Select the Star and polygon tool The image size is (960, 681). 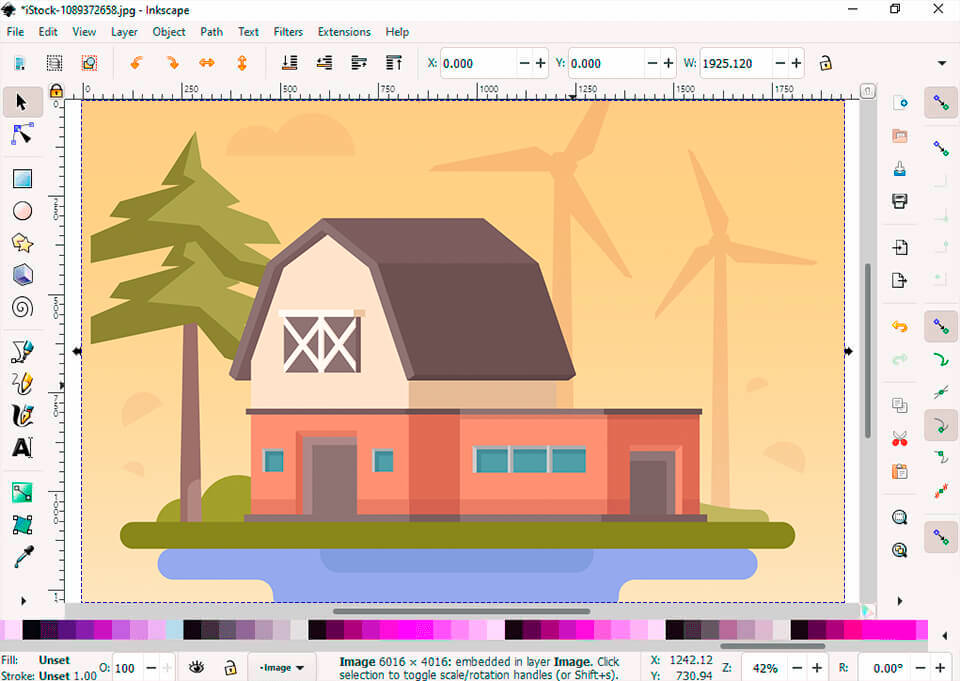(x=22, y=242)
